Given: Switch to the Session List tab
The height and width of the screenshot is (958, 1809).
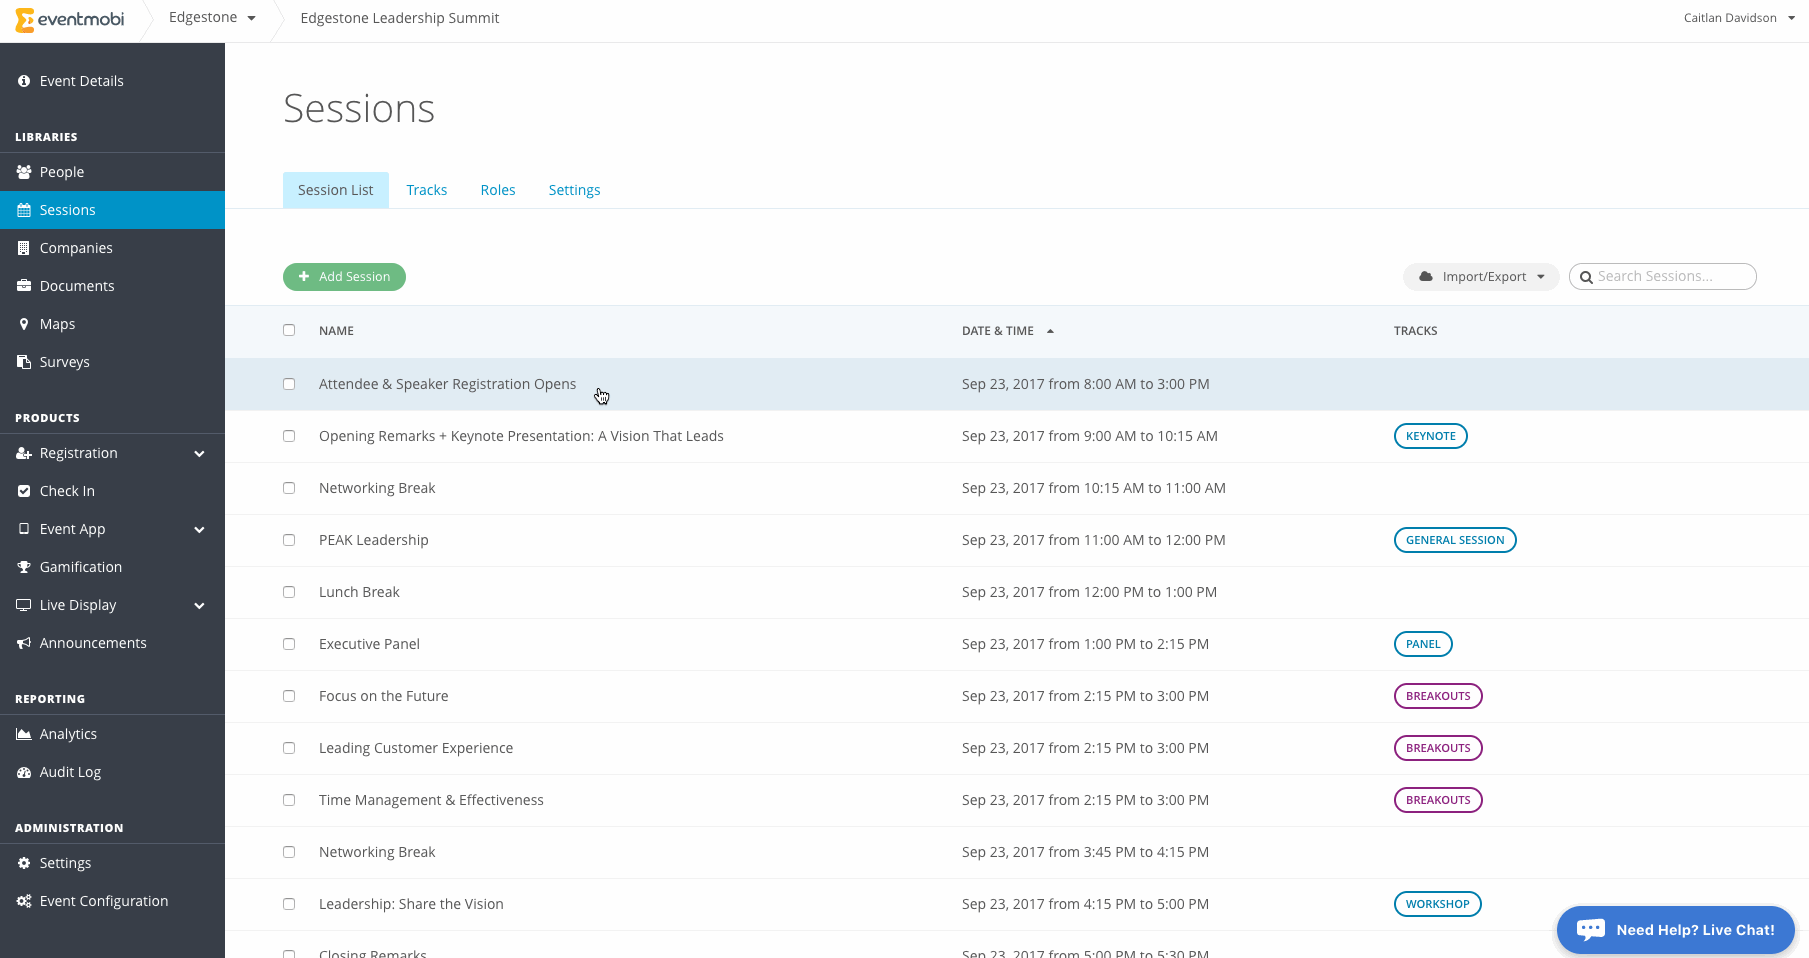Looking at the screenshot, I should point(336,190).
